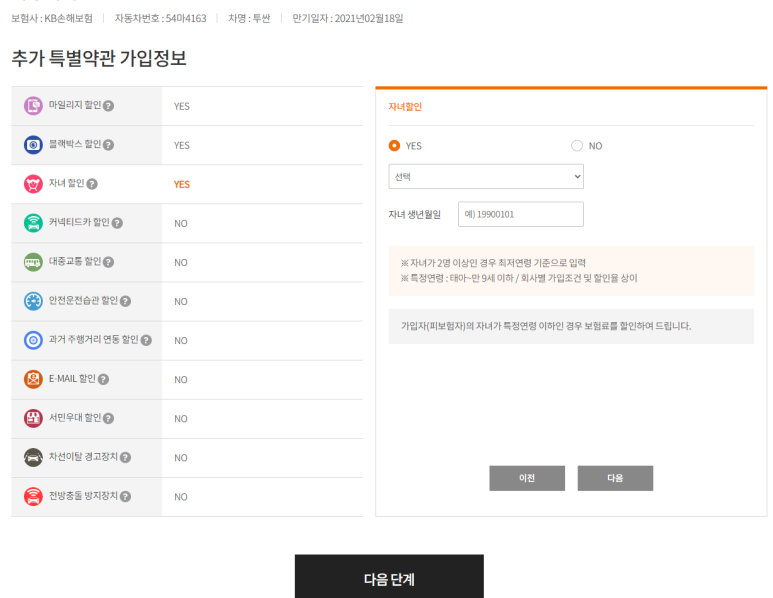The image size is (773, 598).
Task: Click the 커넥티드카 할인 green icon
Action: [x=33, y=223]
